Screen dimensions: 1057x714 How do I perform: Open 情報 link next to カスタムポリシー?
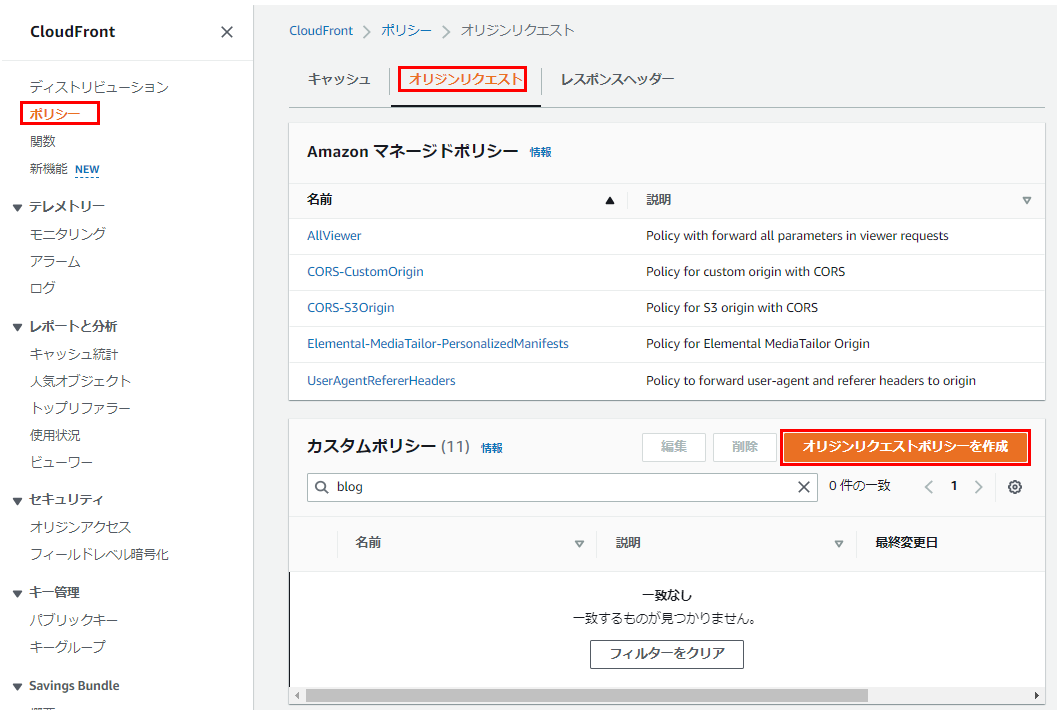point(492,448)
